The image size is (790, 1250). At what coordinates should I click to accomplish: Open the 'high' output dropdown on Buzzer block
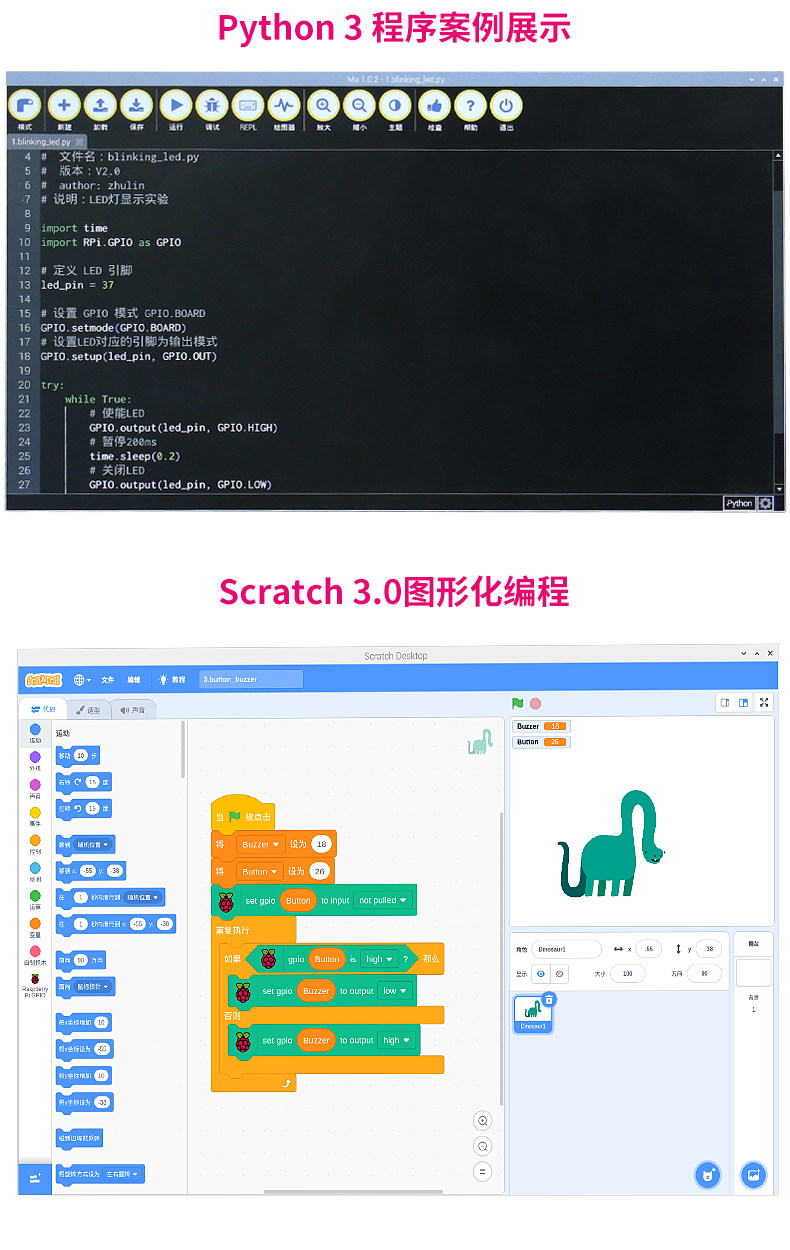[x=396, y=1040]
